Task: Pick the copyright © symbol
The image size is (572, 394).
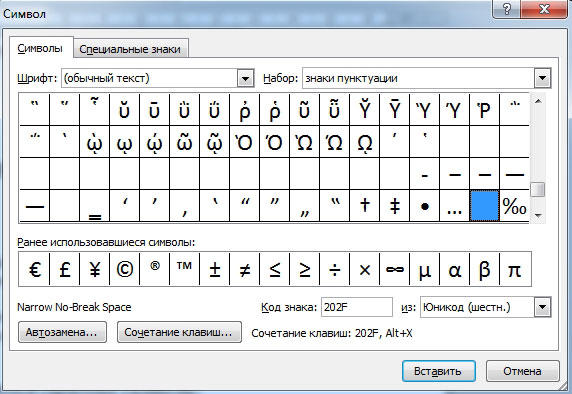Action: point(124,269)
